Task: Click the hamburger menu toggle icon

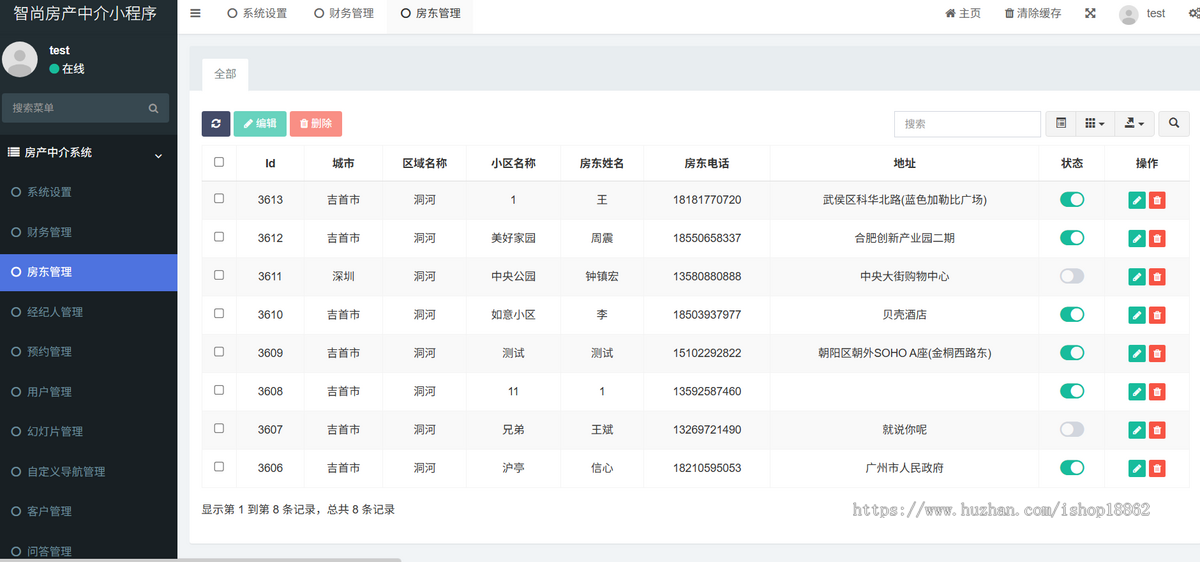Action: coord(195,14)
